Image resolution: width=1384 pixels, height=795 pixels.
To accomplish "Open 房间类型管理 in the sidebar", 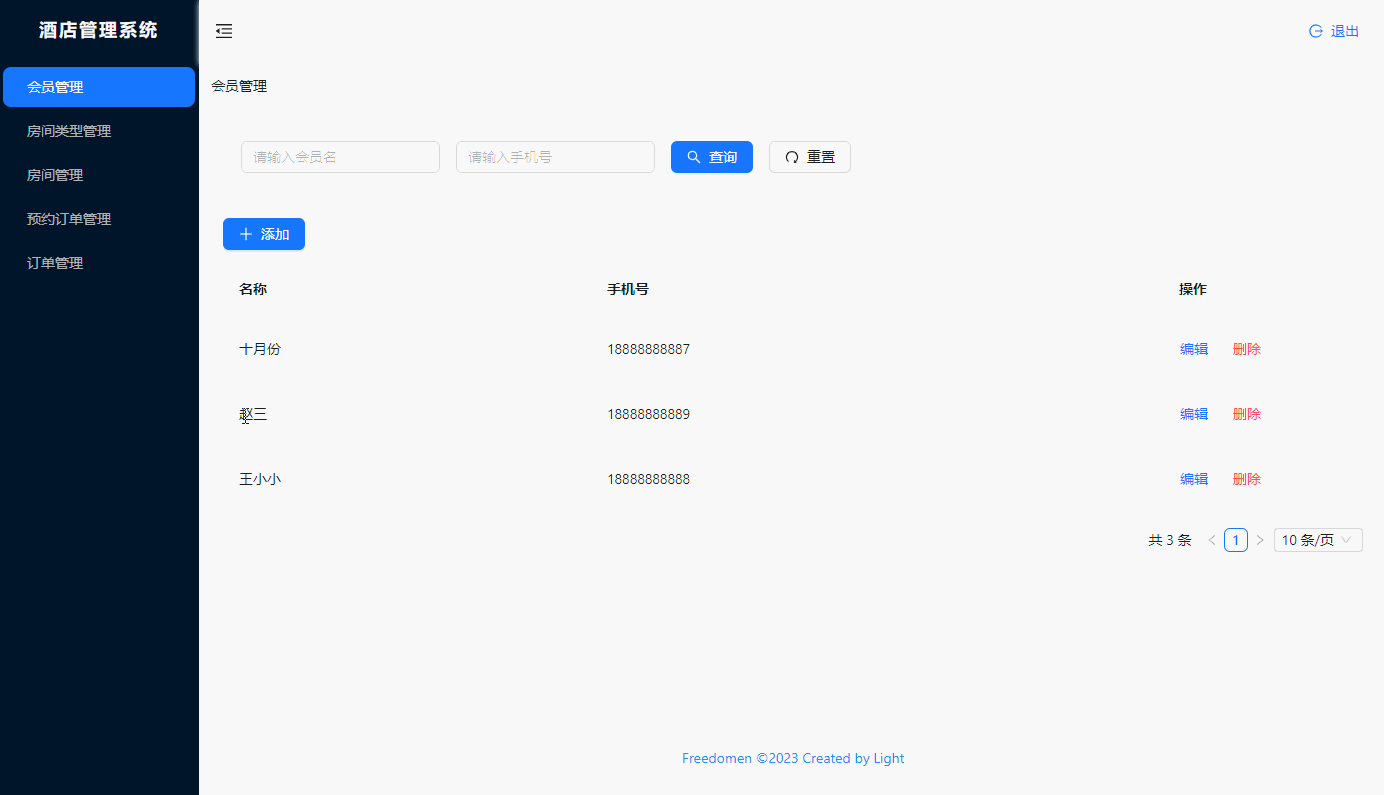I will [x=99, y=131].
